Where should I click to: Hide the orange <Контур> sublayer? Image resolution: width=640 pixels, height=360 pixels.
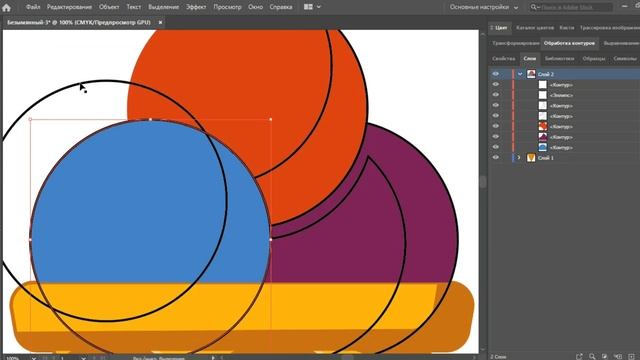coord(496,126)
